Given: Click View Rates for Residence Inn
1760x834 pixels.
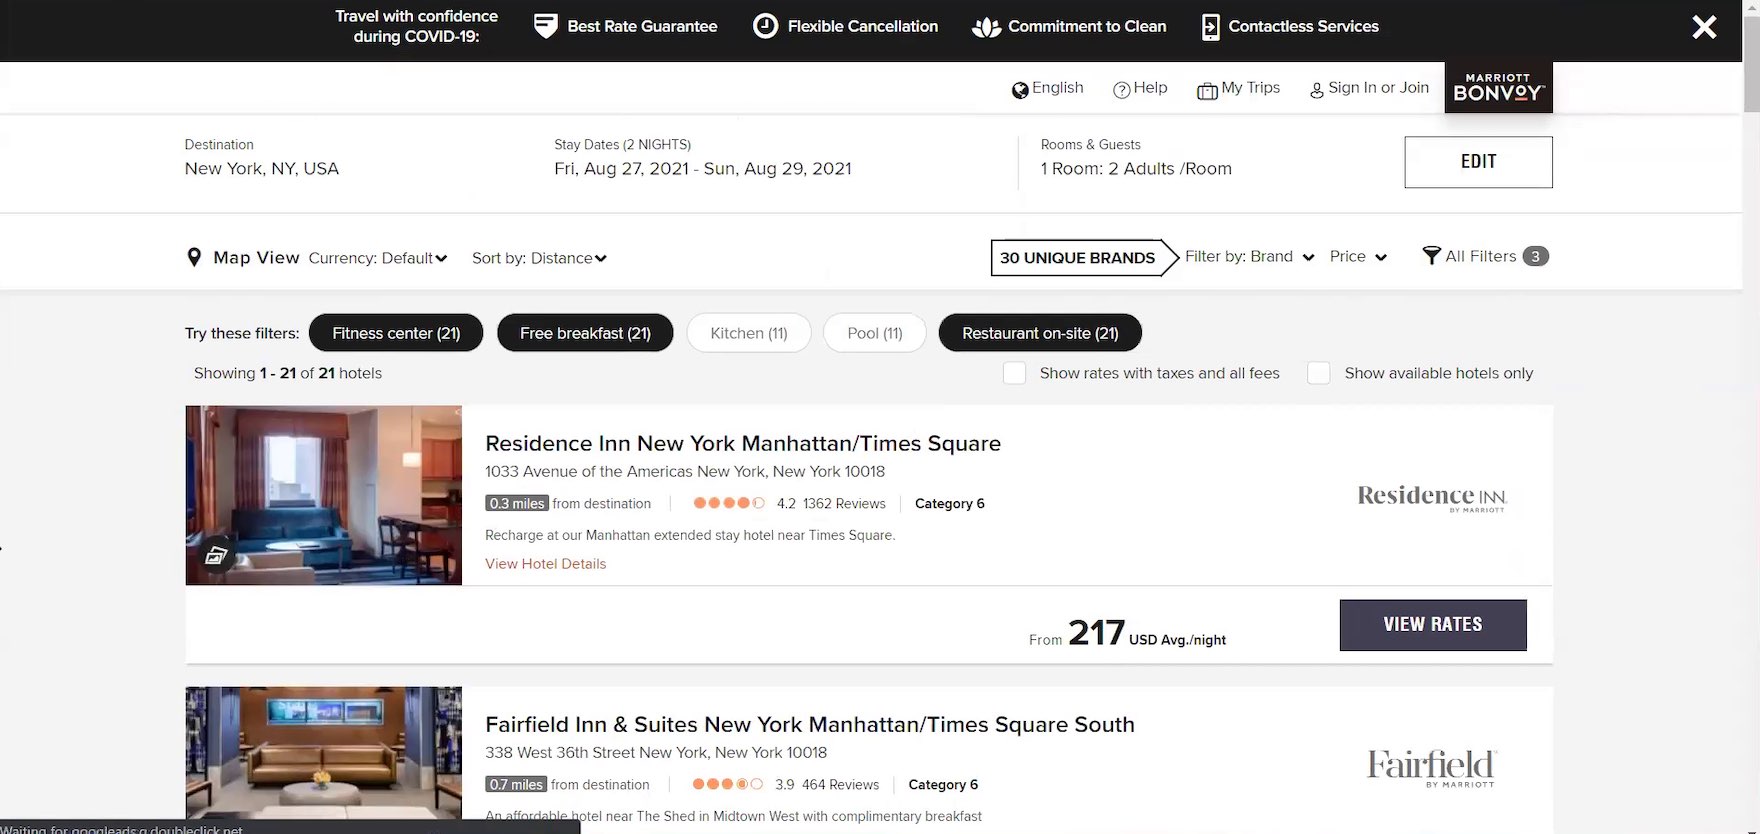Looking at the screenshot, I should pyautogui.click(x=1432, y=625).
